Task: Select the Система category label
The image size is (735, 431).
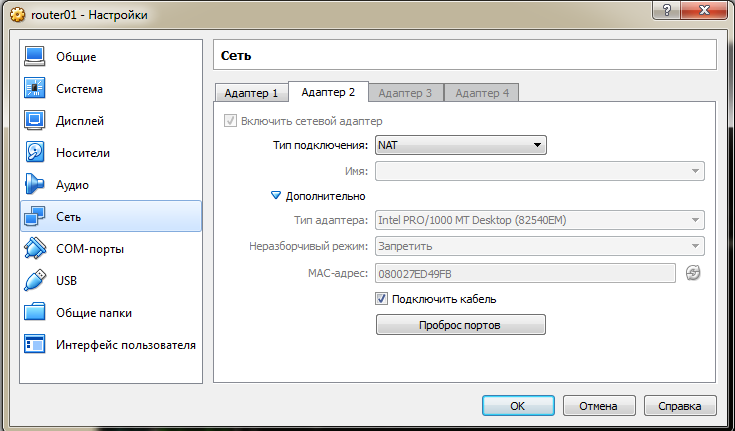Action: [x=79, y=89]
